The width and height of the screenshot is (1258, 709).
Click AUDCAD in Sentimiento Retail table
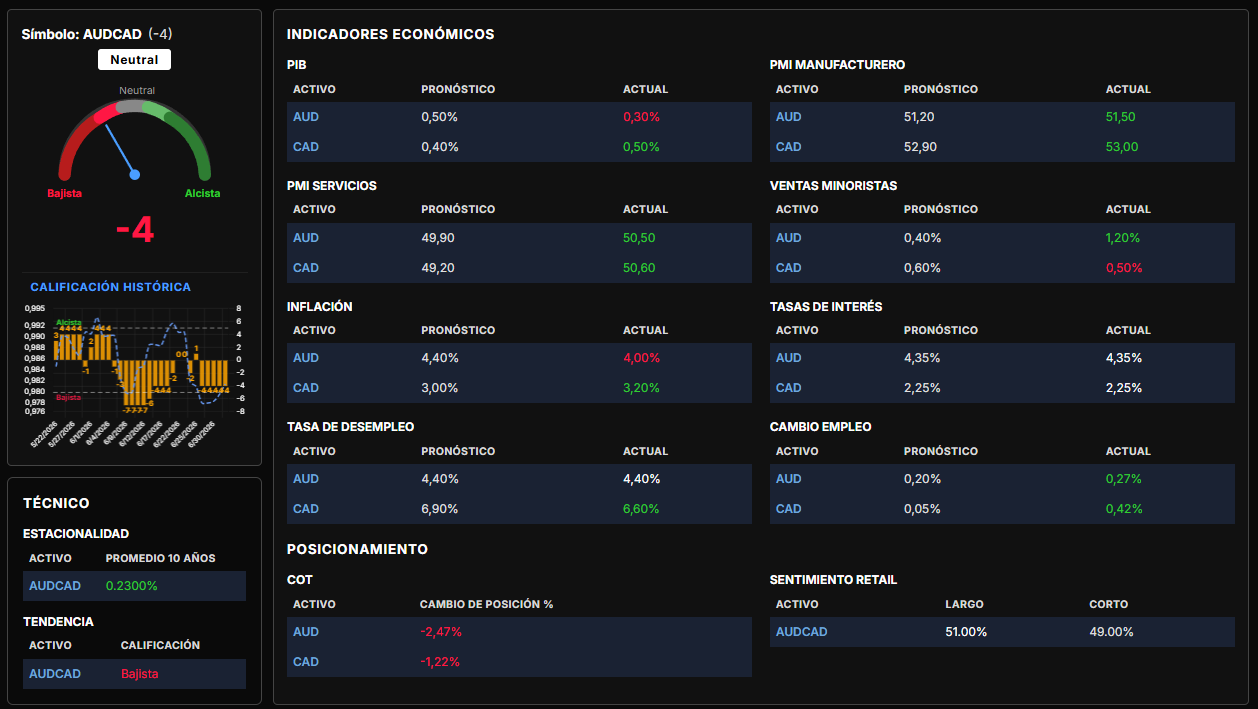click(x=802, y=632)
